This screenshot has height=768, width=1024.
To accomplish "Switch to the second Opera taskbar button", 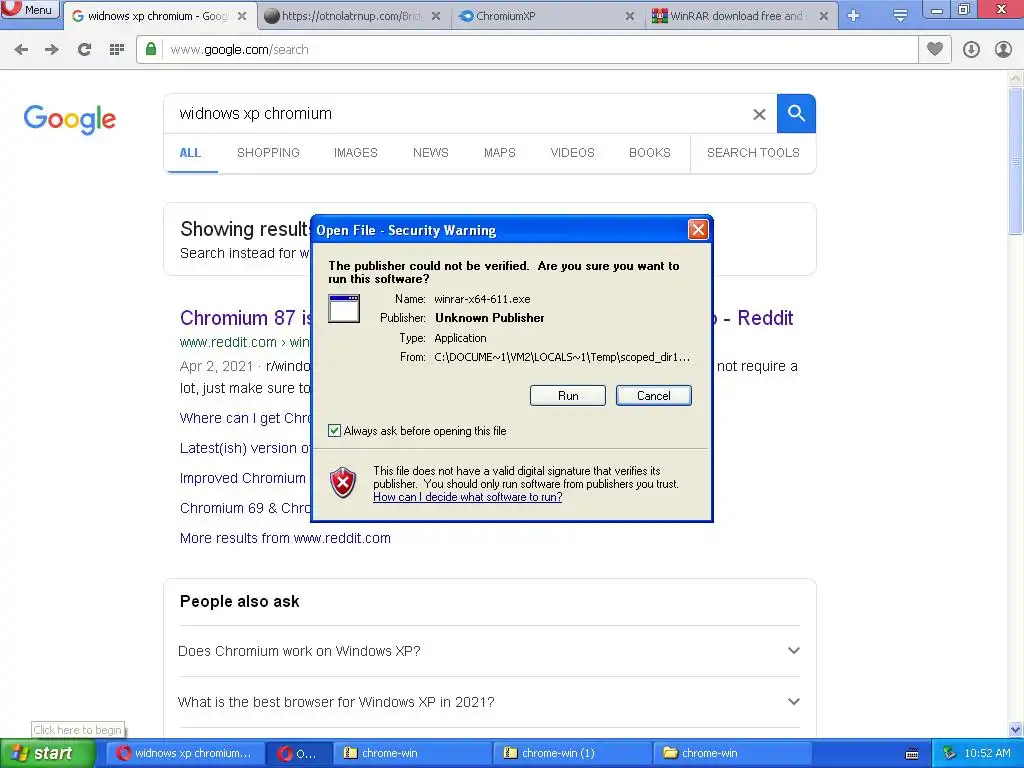I will tap(300, 753).
